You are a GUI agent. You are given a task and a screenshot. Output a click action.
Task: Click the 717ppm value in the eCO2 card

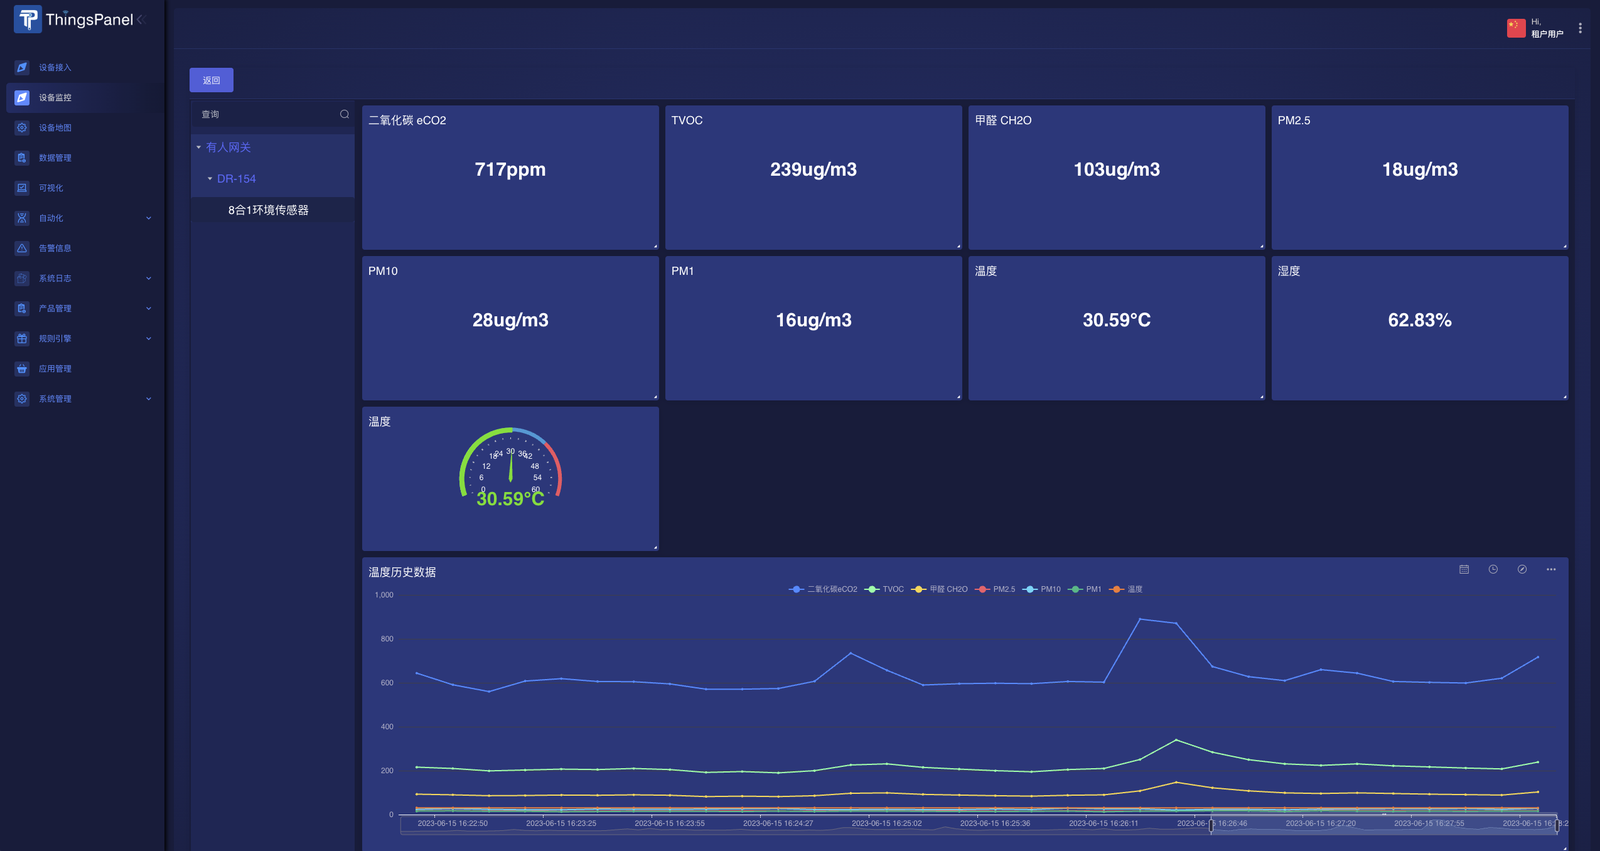(x=510, y=170)
